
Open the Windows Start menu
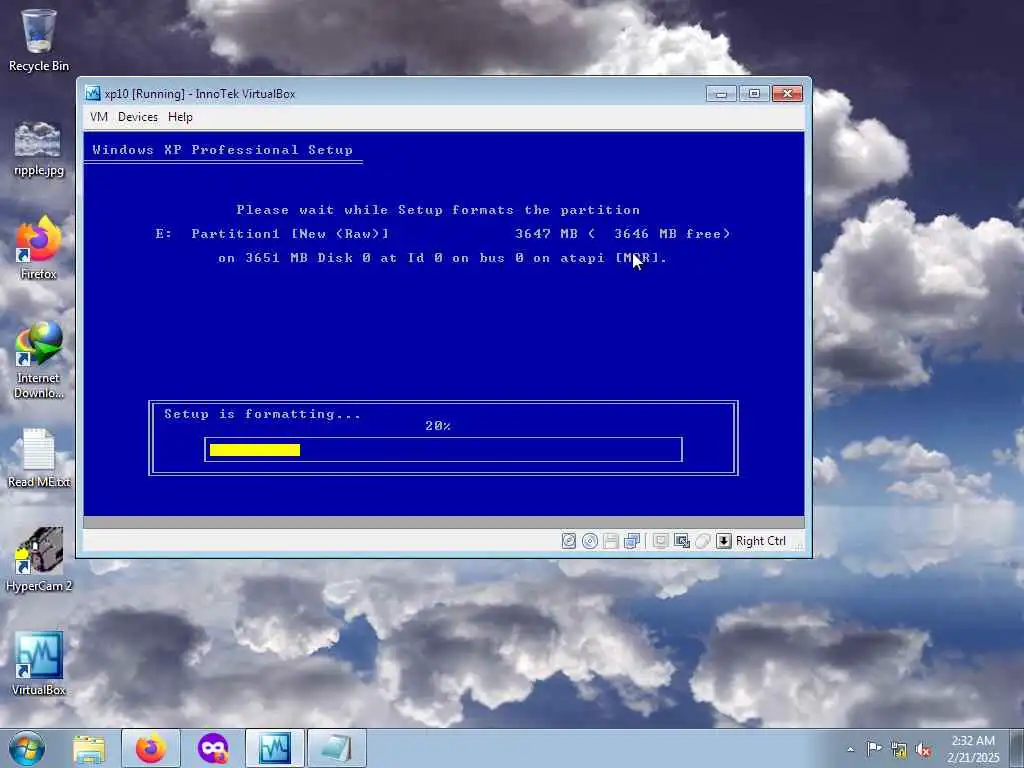point(27,748)
